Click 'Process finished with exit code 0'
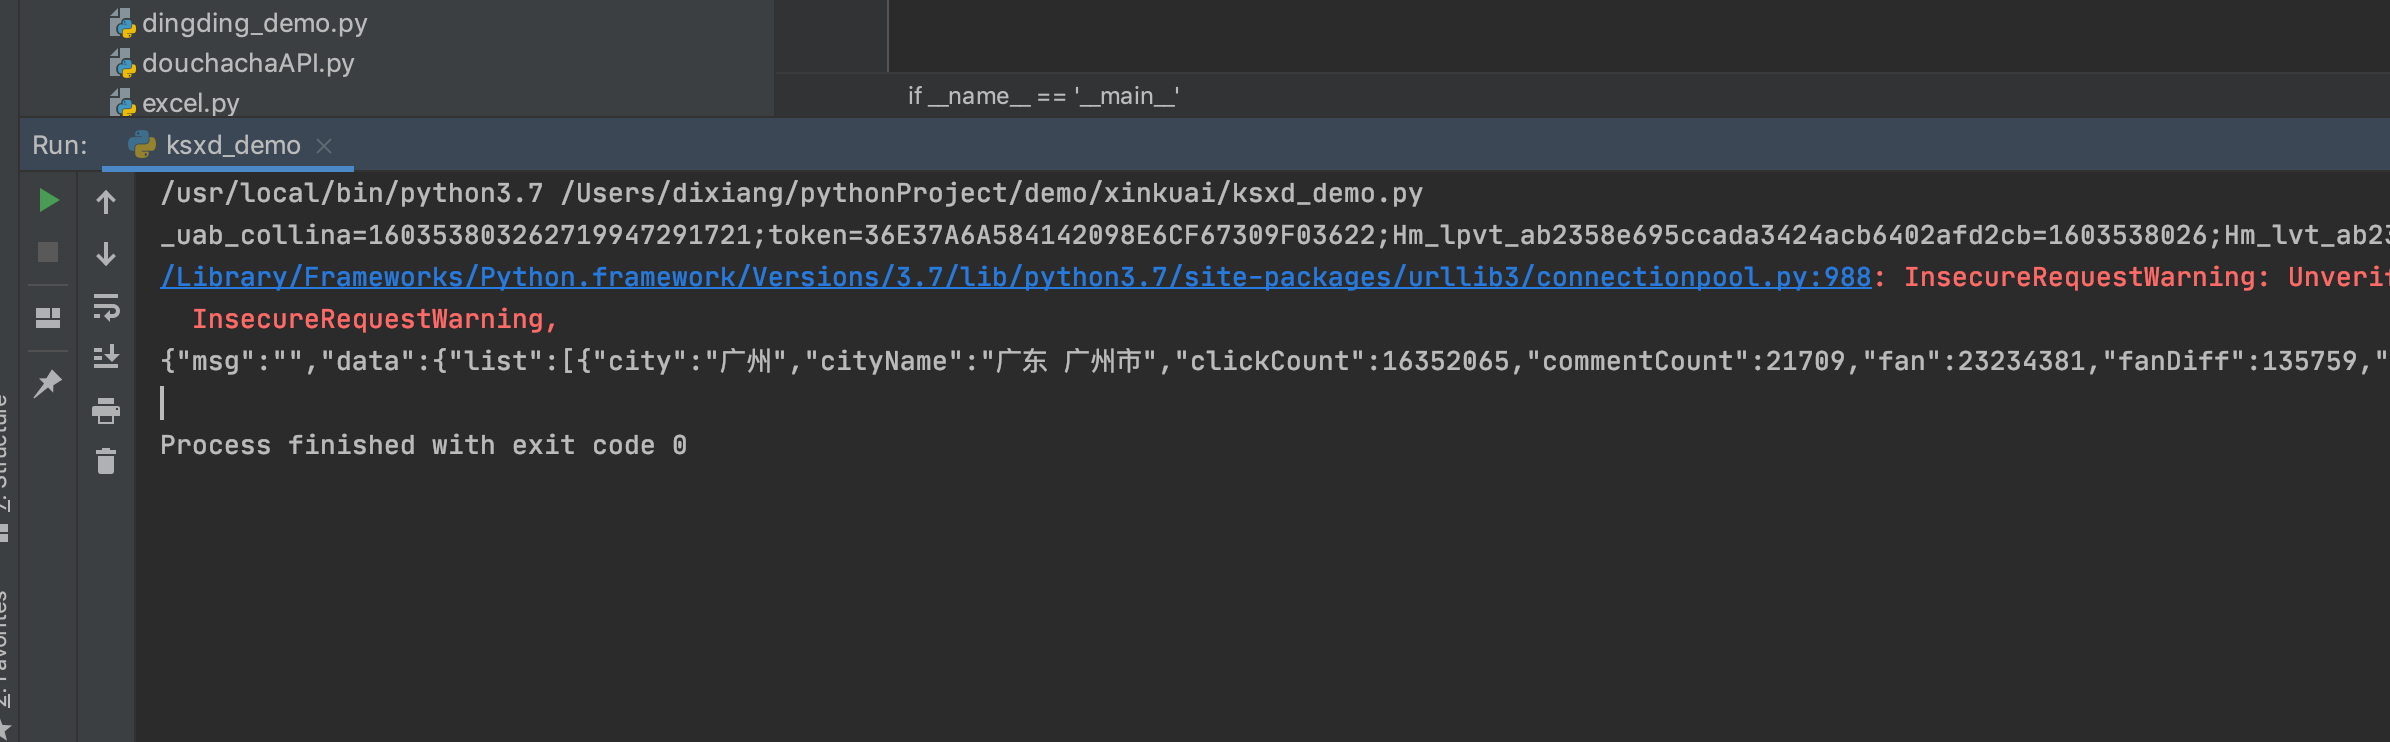This screenshot has height=742, width=2390. (x=423, y=445)
